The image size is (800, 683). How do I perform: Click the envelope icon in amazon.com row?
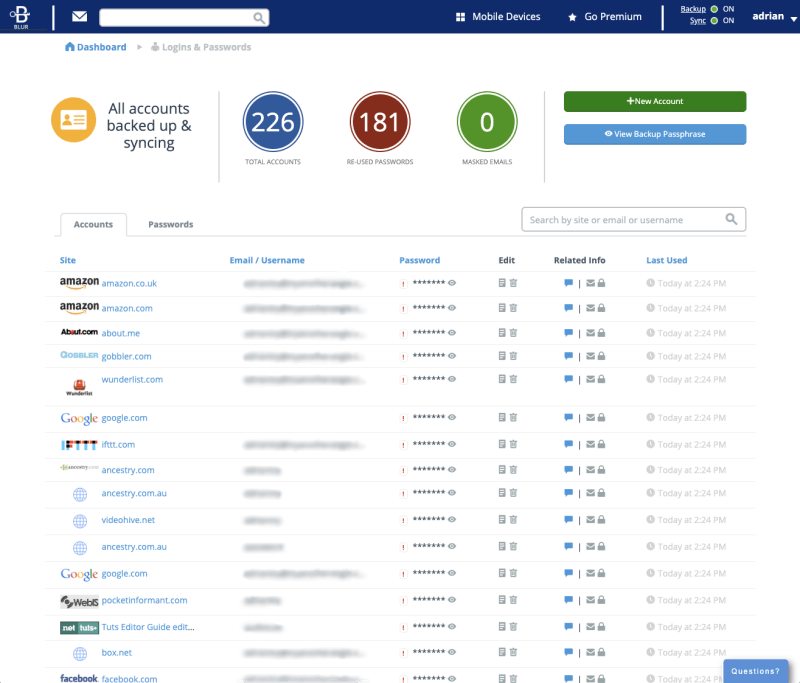click(x=590, y=308)
